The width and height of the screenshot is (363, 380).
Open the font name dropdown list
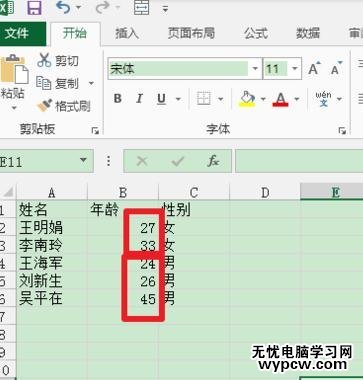pyautogui.click(x=255, y=69)
